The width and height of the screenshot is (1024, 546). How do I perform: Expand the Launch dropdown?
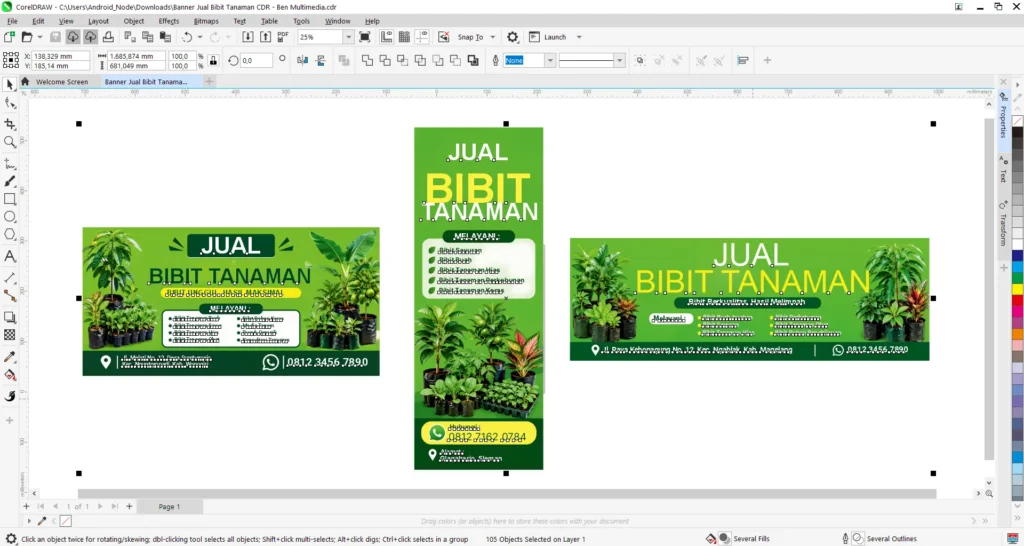coord(579,37)
